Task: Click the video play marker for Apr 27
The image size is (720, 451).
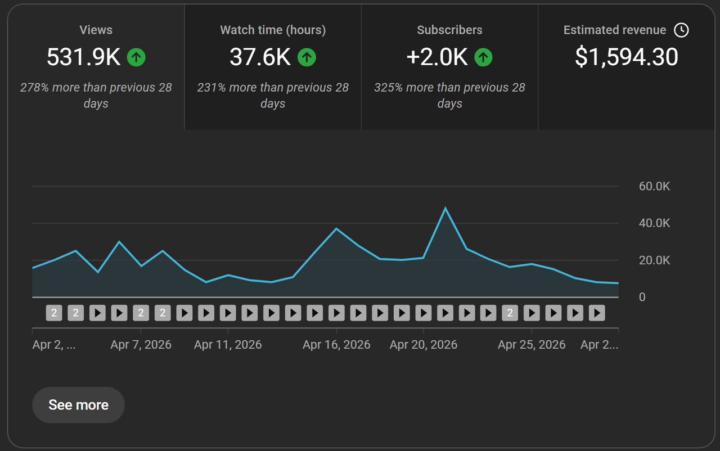Action: tap(575, 313)
